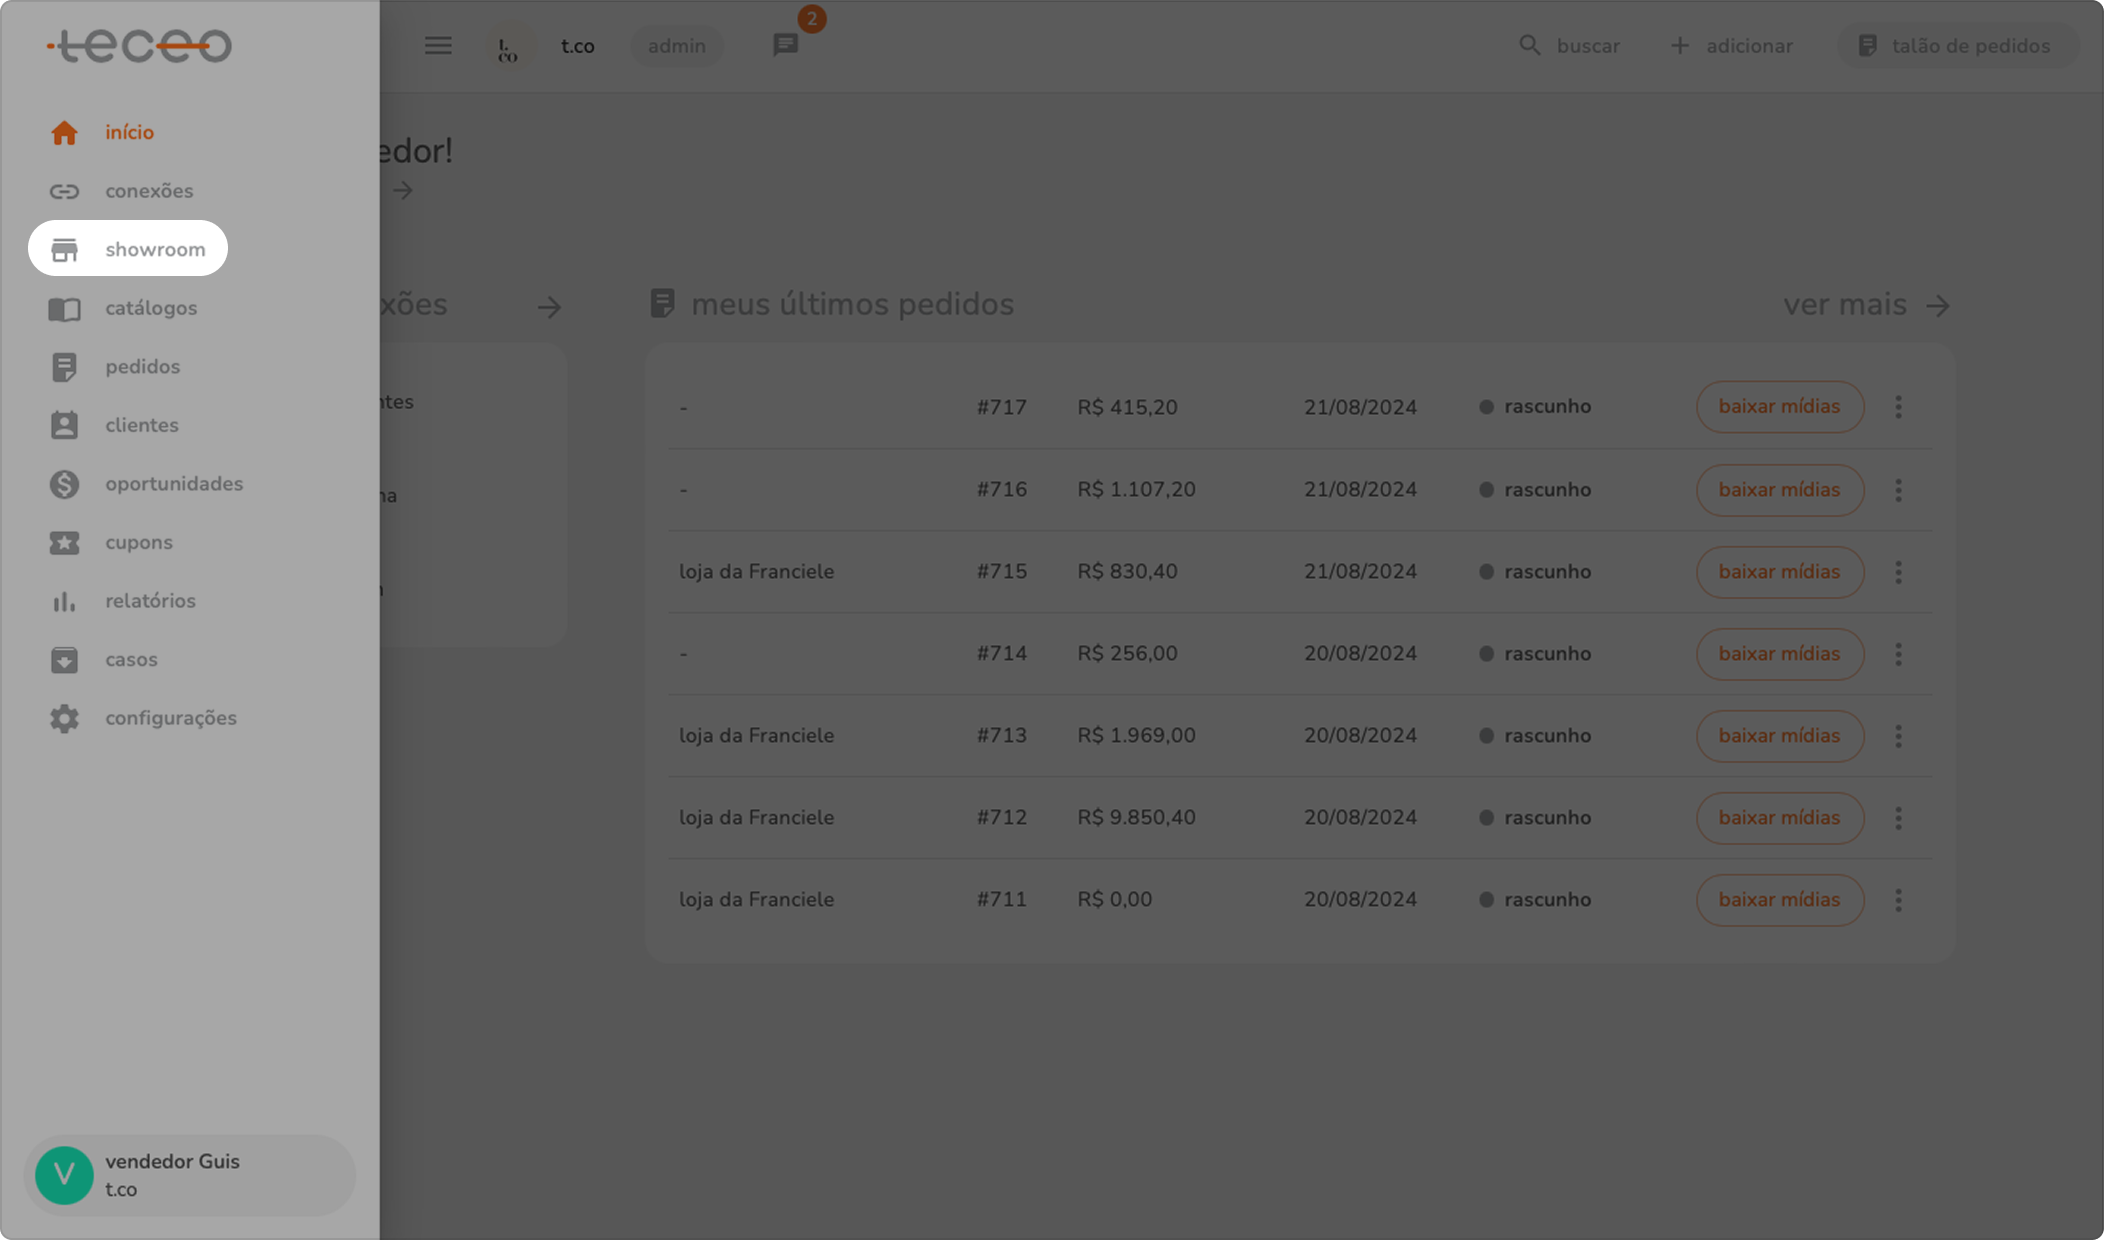Open catálogos book icon in sidebar
The image size is (2104, 1240).
point(65,309)
